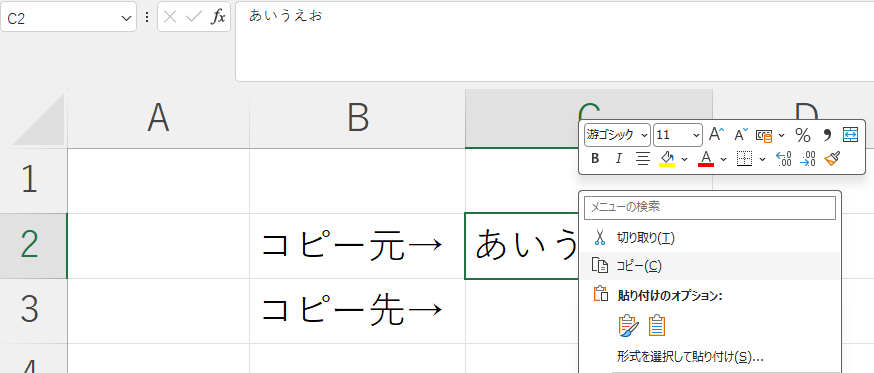
Task: Click the 貼り付けのオプション: heading
Action: [671, 296]
